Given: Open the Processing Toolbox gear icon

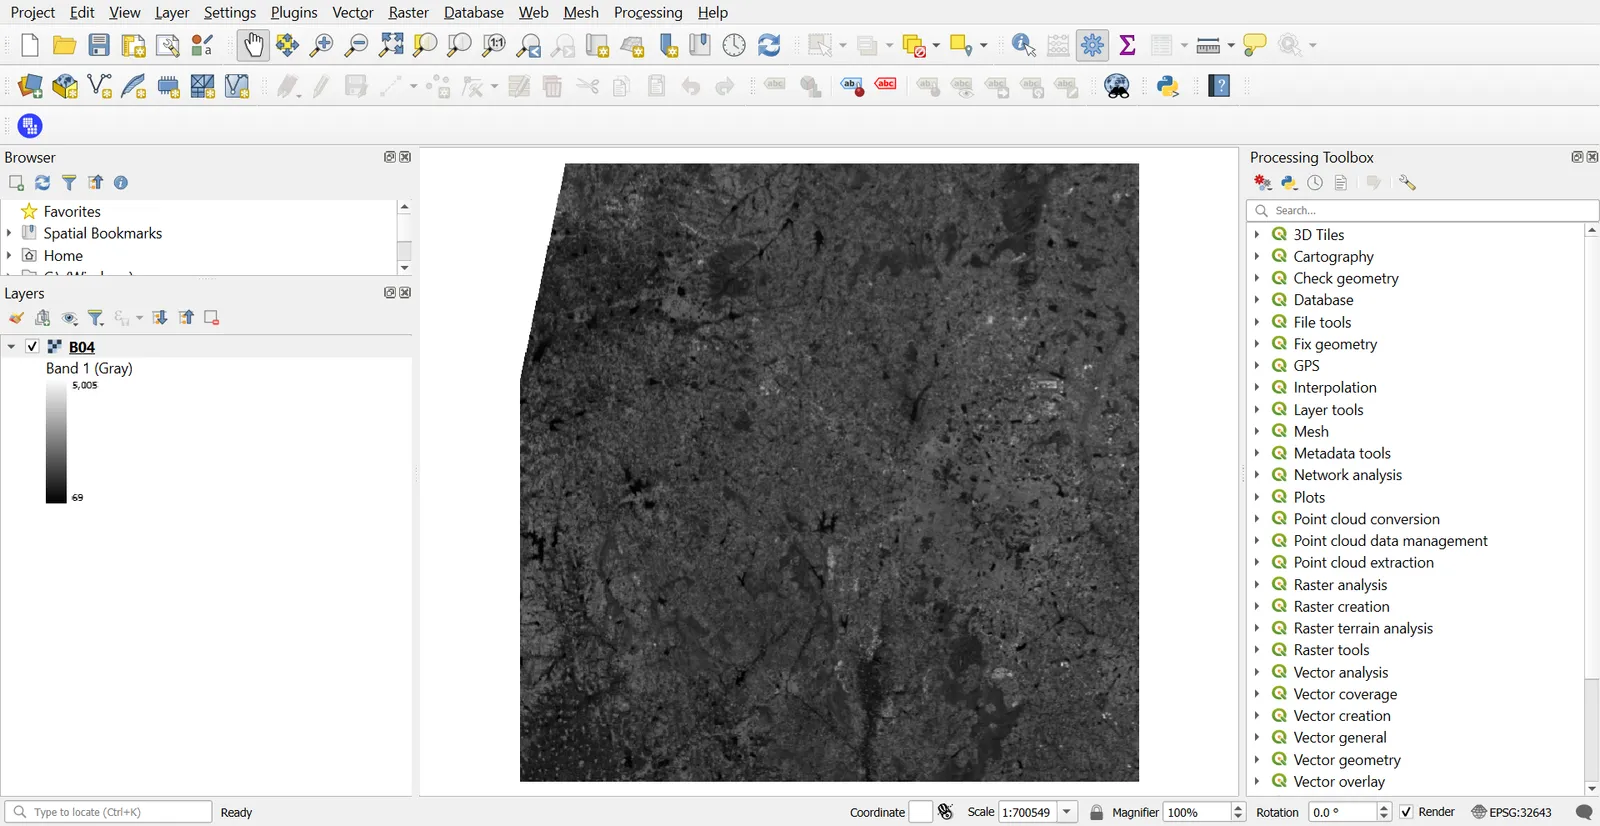Looking at the screenshot, I should [x=1092, y=45].
